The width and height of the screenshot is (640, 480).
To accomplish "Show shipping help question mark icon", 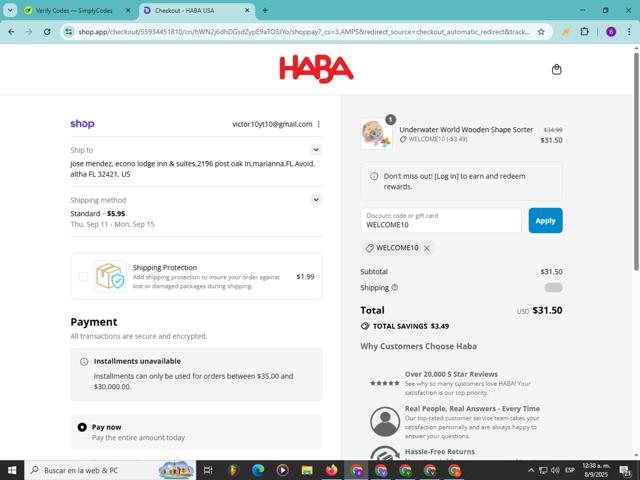I will pyautogui.click(x=395, y=287).
